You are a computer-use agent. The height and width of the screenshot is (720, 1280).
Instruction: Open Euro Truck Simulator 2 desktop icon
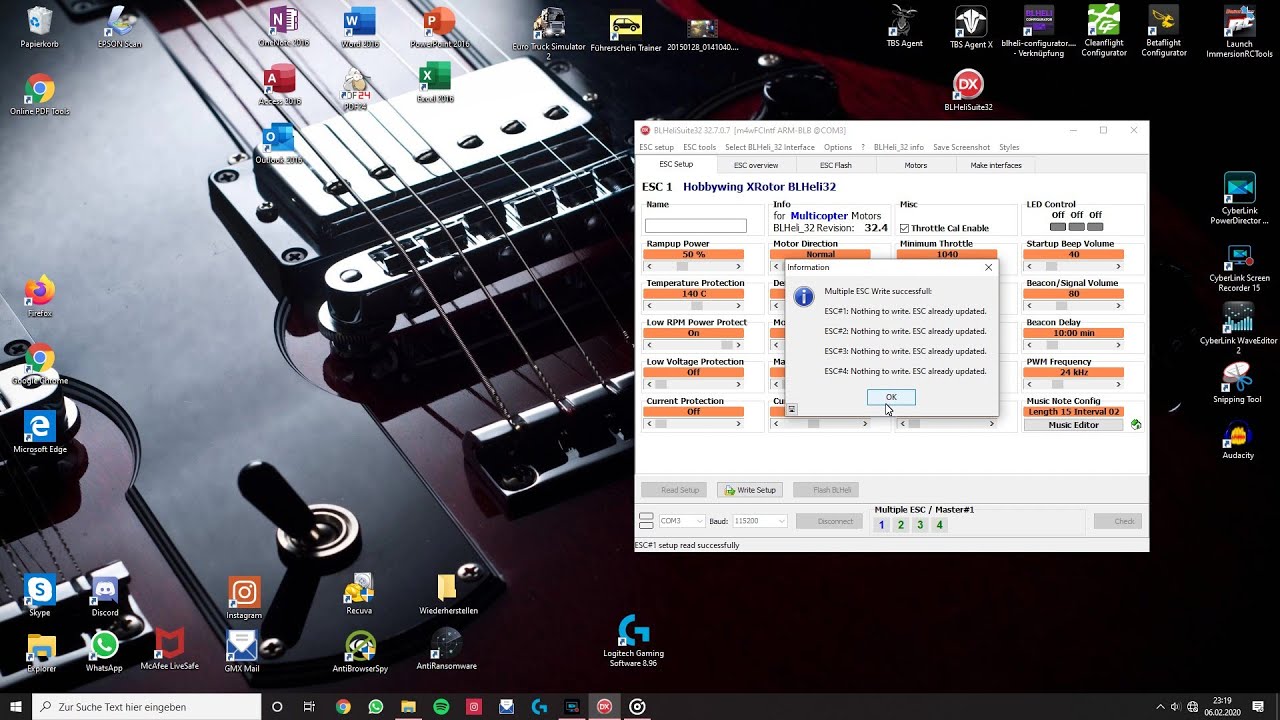pos(548,34)
